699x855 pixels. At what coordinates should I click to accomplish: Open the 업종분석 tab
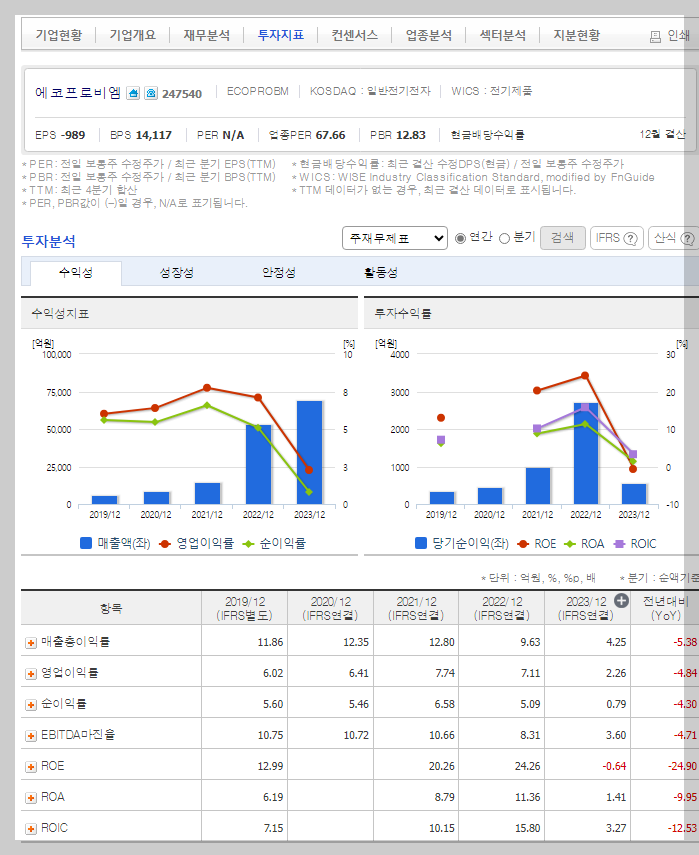click(x=429, y=35)
